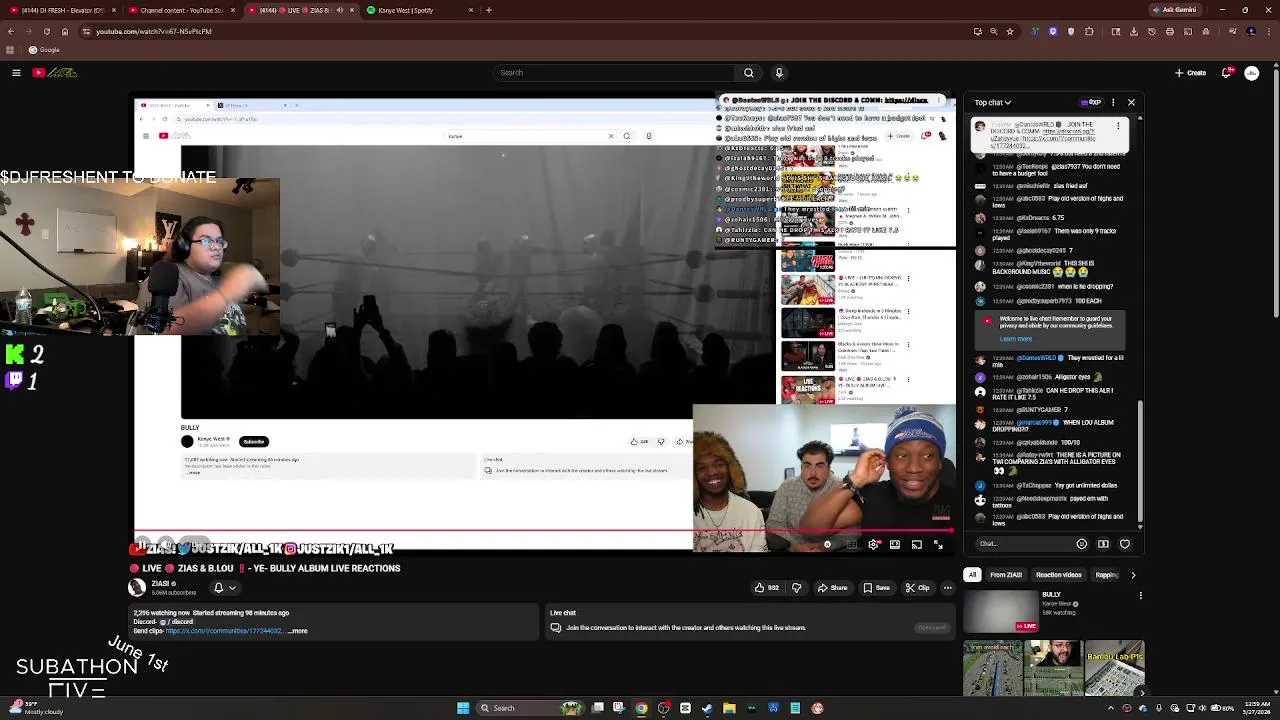Screen dimensions: 1280x720
Task: Open the Windows Start menu
Action: [463, 708]
